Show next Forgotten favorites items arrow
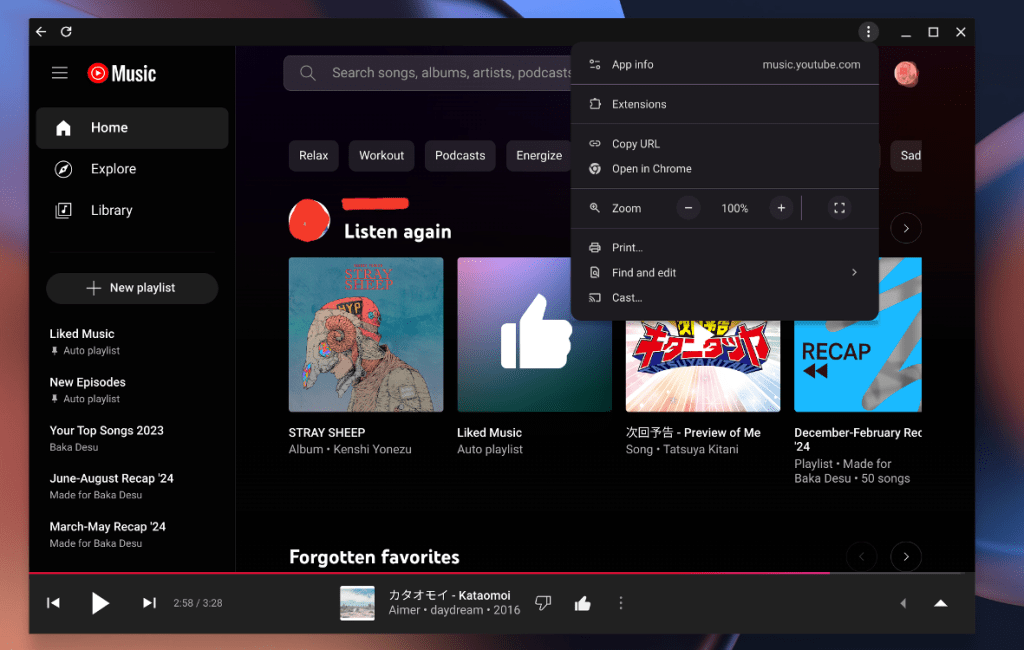 point(906,557)
